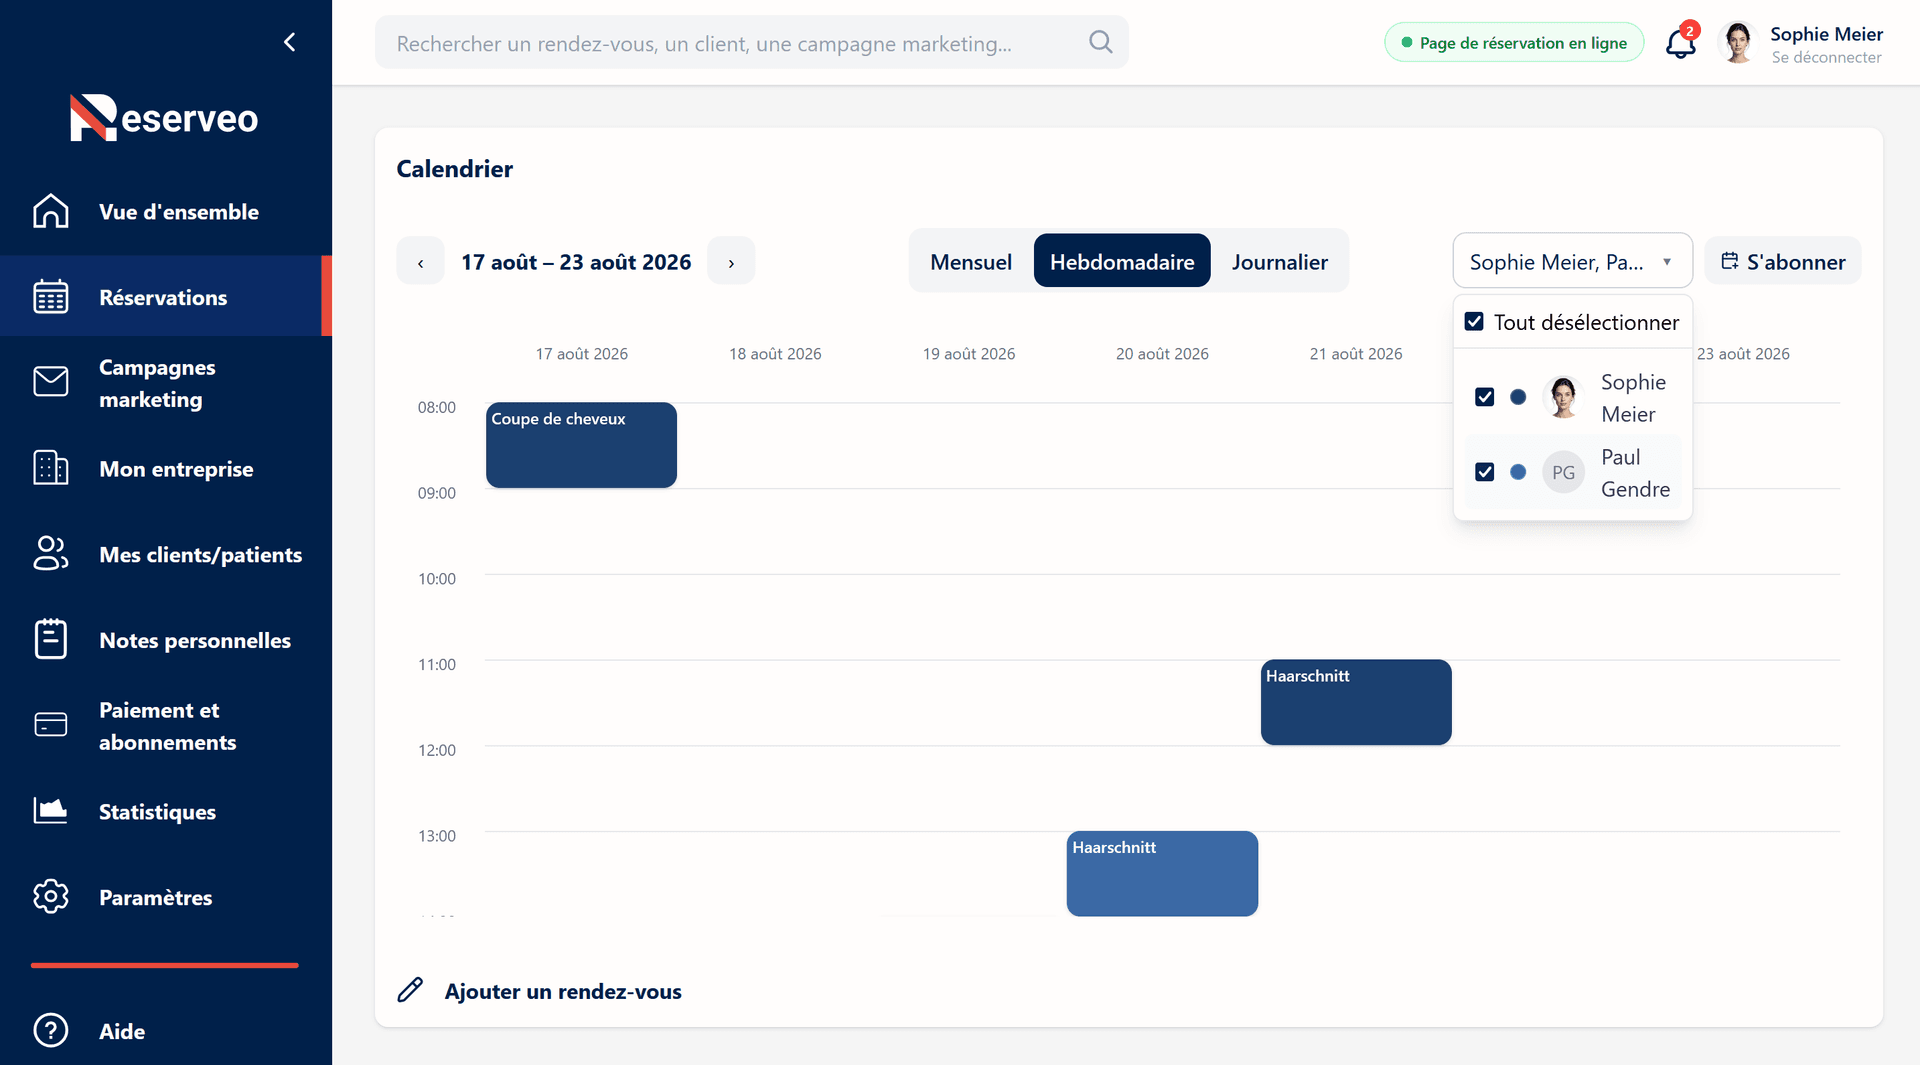The image size is (1920, 1065).
Task: Click the Reserveo logo
Action: (164, 118)
